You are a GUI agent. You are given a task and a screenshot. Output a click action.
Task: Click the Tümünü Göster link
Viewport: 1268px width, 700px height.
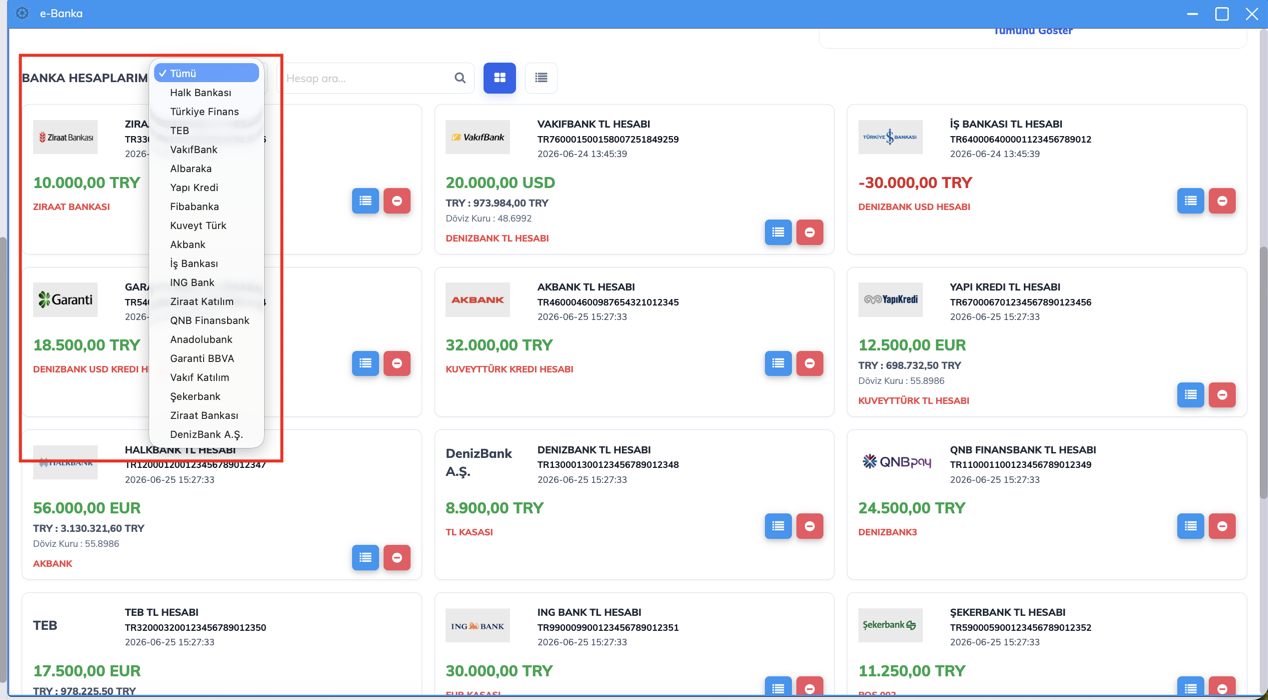pyautogui.click(x=1033, y=31)
